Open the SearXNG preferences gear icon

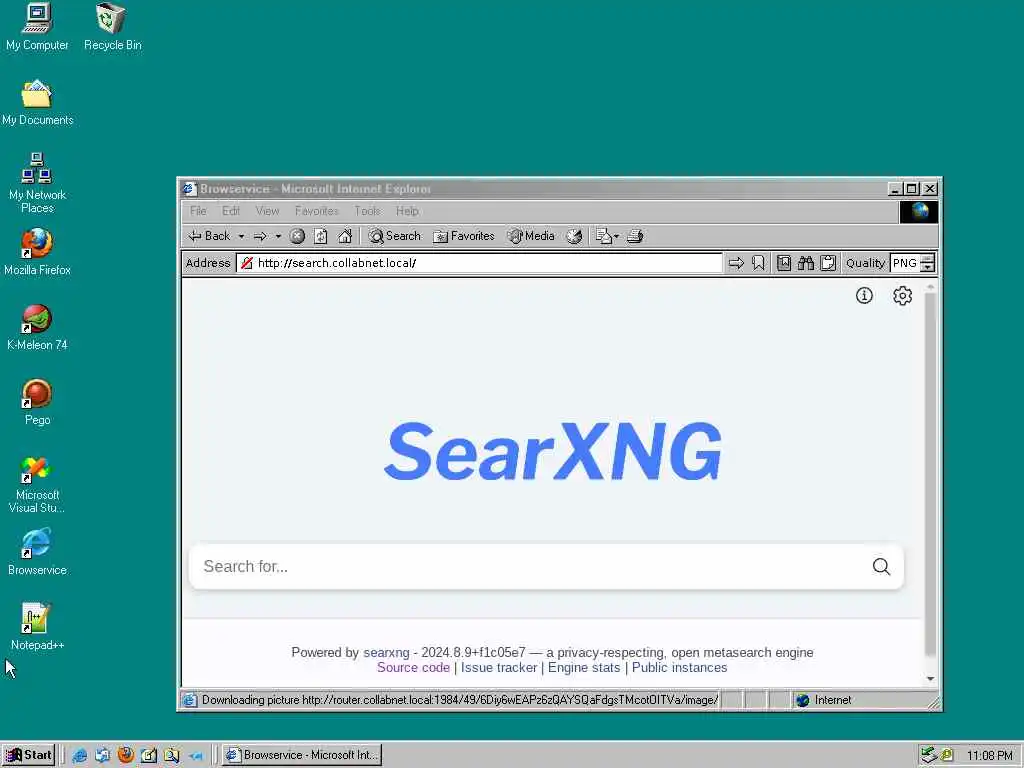tap(903, 296)
